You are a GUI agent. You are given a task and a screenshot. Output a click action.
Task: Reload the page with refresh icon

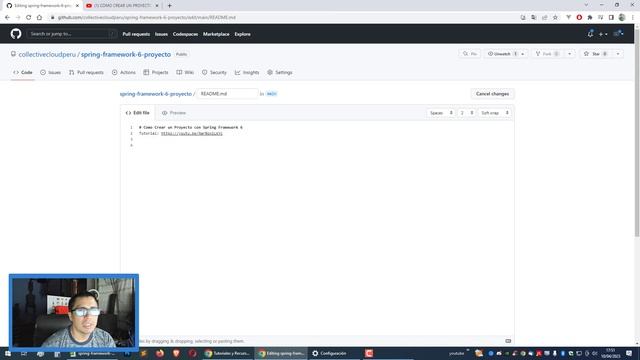[x=29, y=18]
